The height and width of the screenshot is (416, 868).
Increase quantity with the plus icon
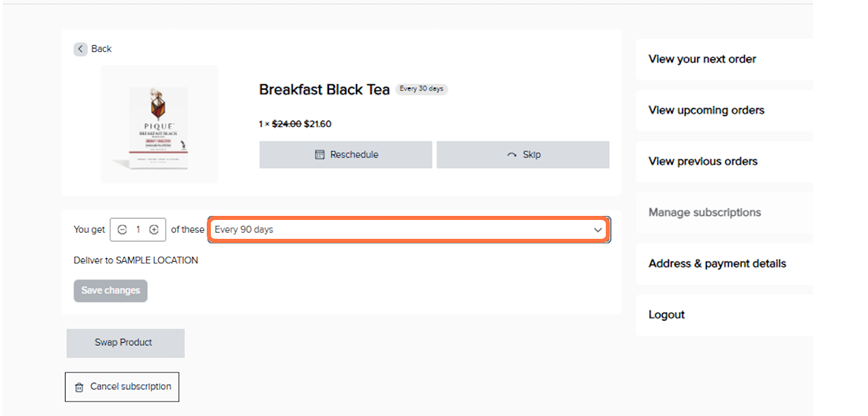[x=154, y=230]
